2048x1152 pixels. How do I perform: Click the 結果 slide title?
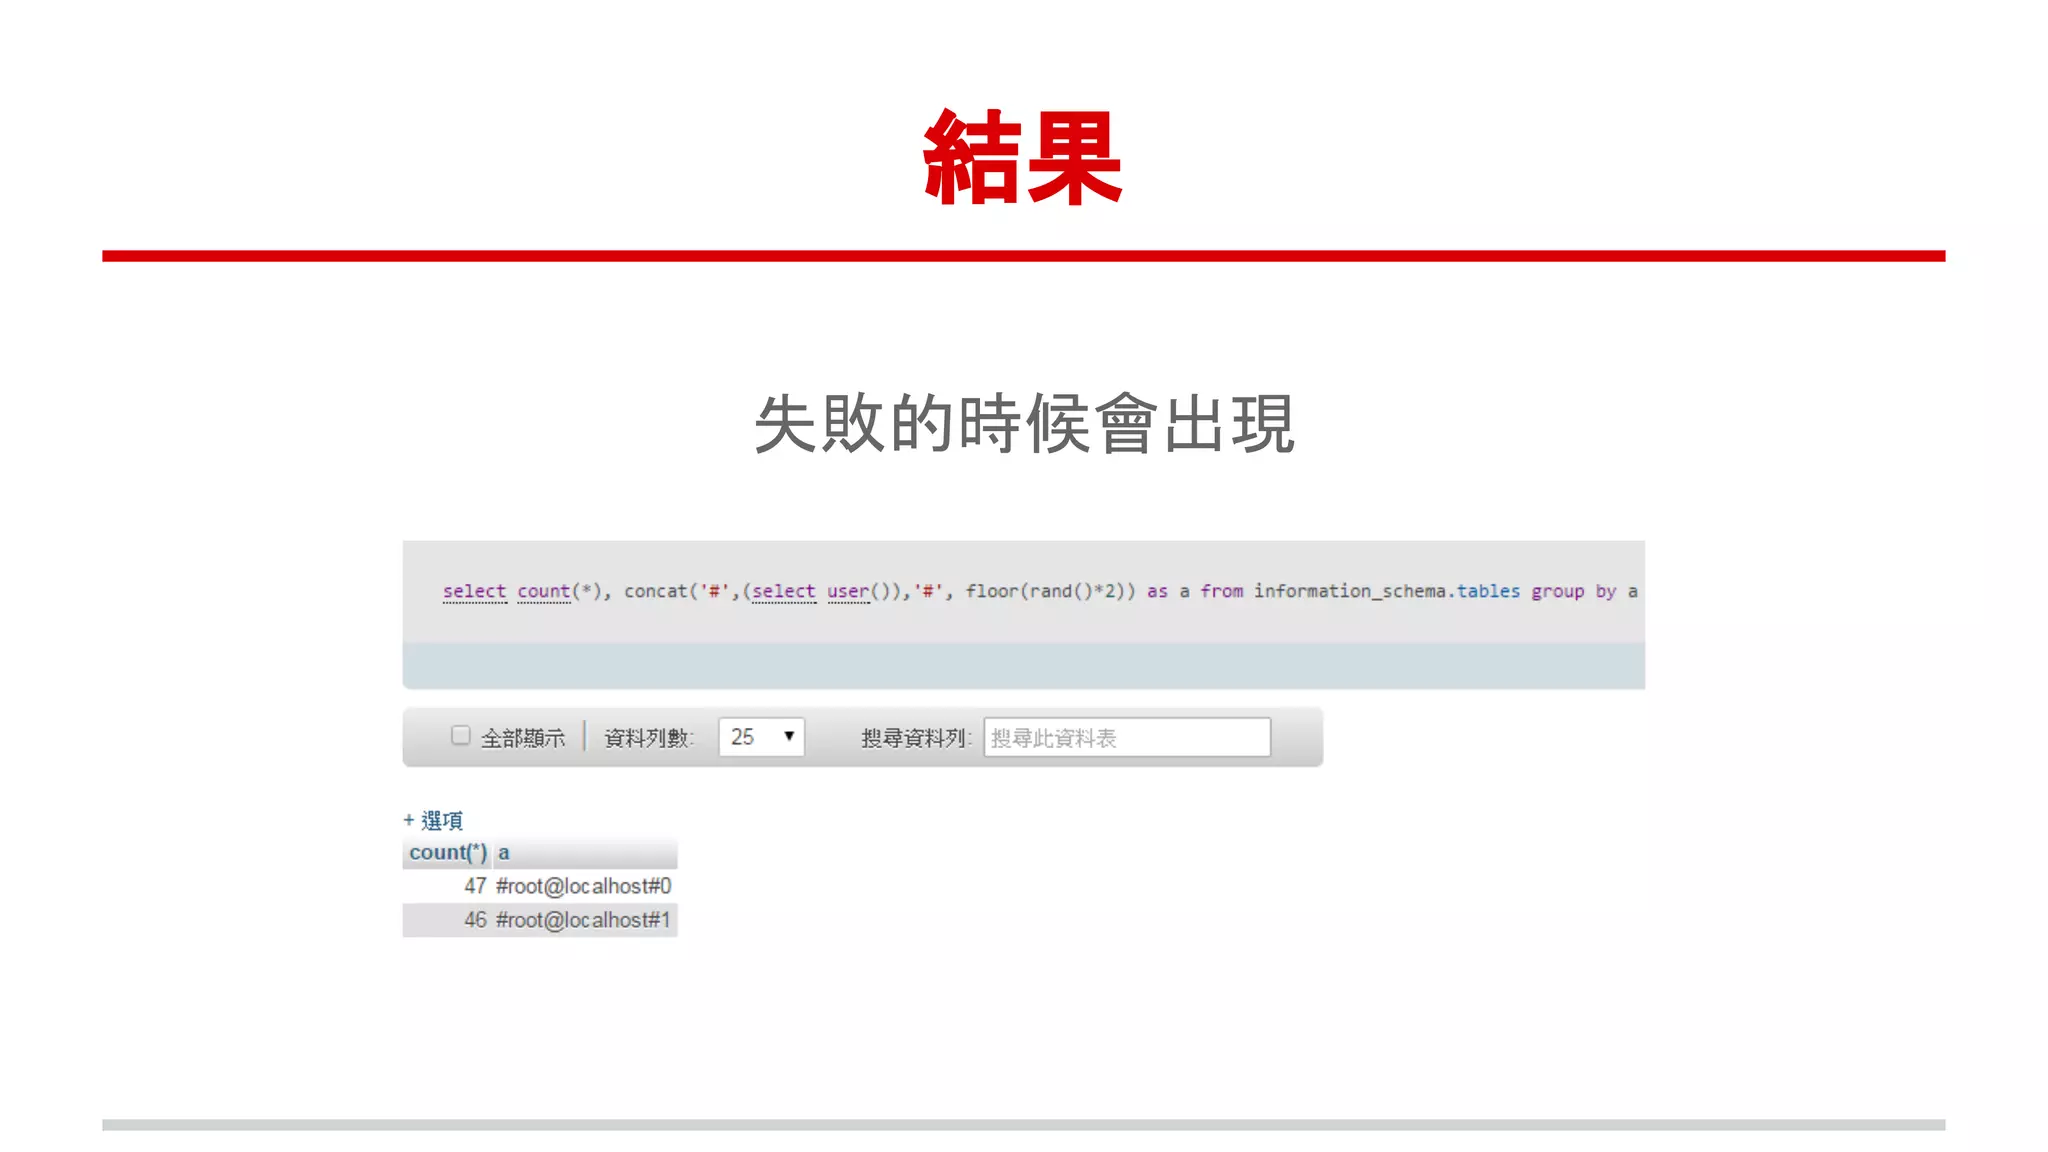click(x=1023, y=159)
